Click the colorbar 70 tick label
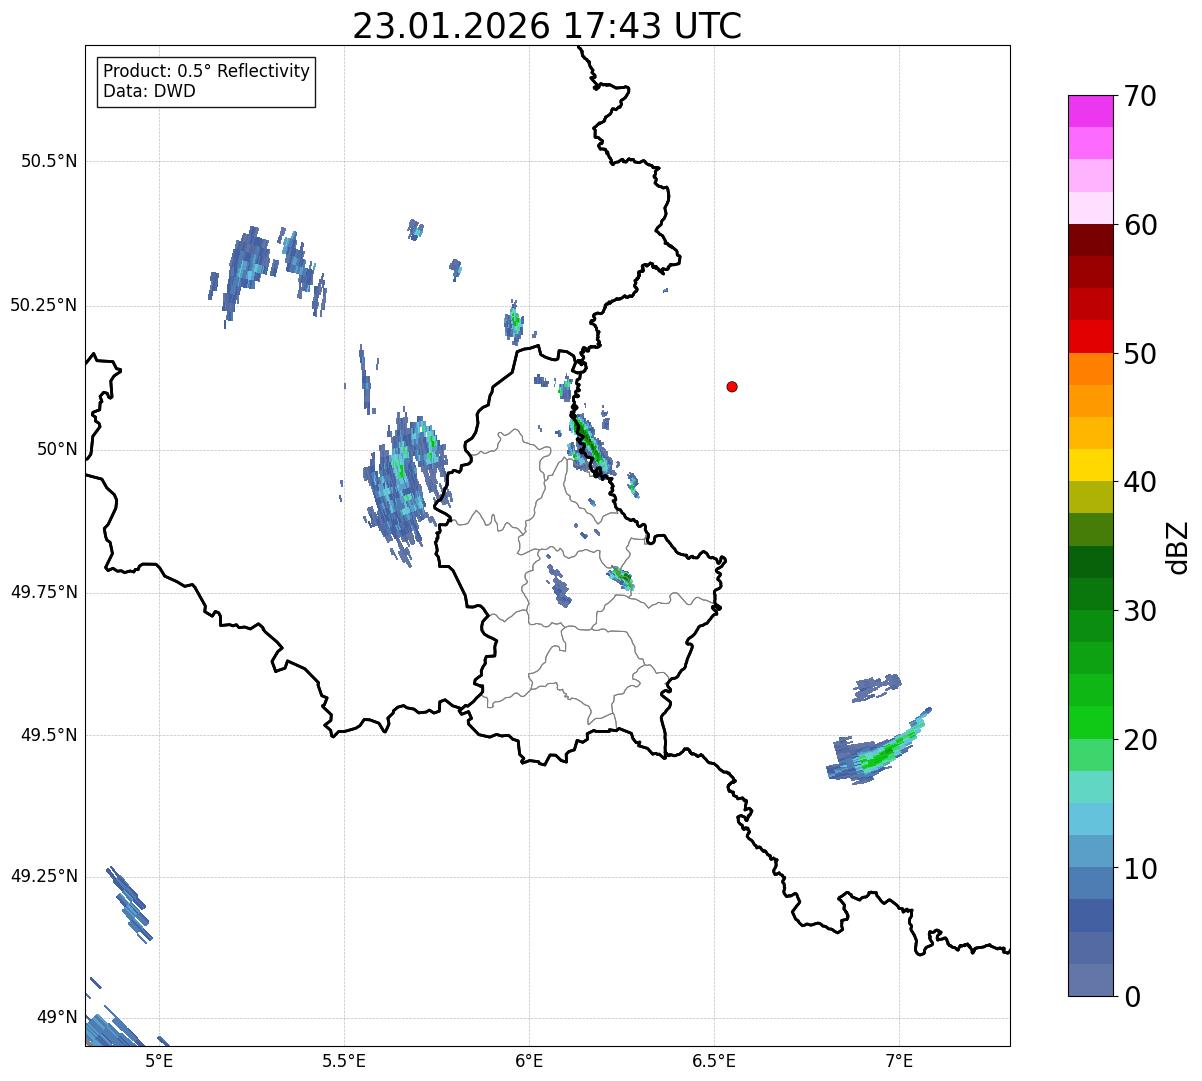This screenshot has height=1081, width=1202. click(1140, 96)
